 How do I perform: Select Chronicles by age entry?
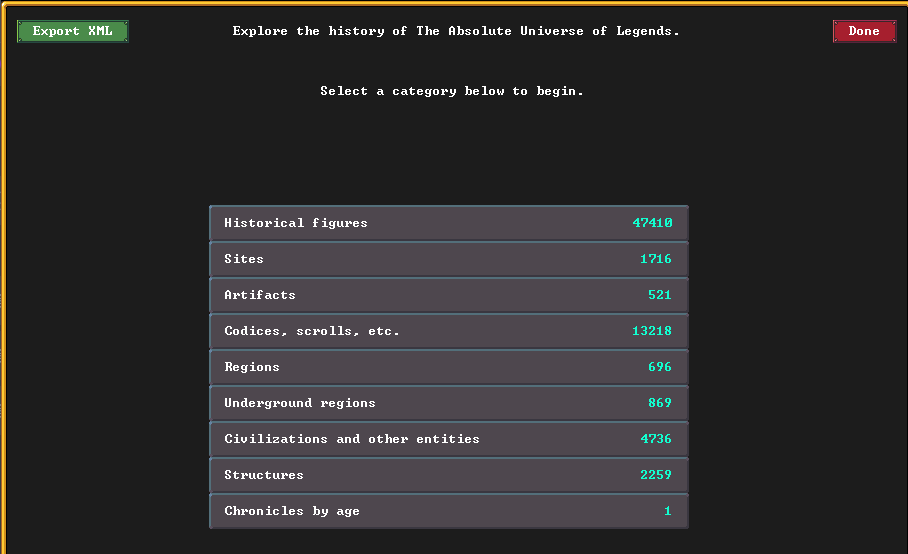pos(449,511)
